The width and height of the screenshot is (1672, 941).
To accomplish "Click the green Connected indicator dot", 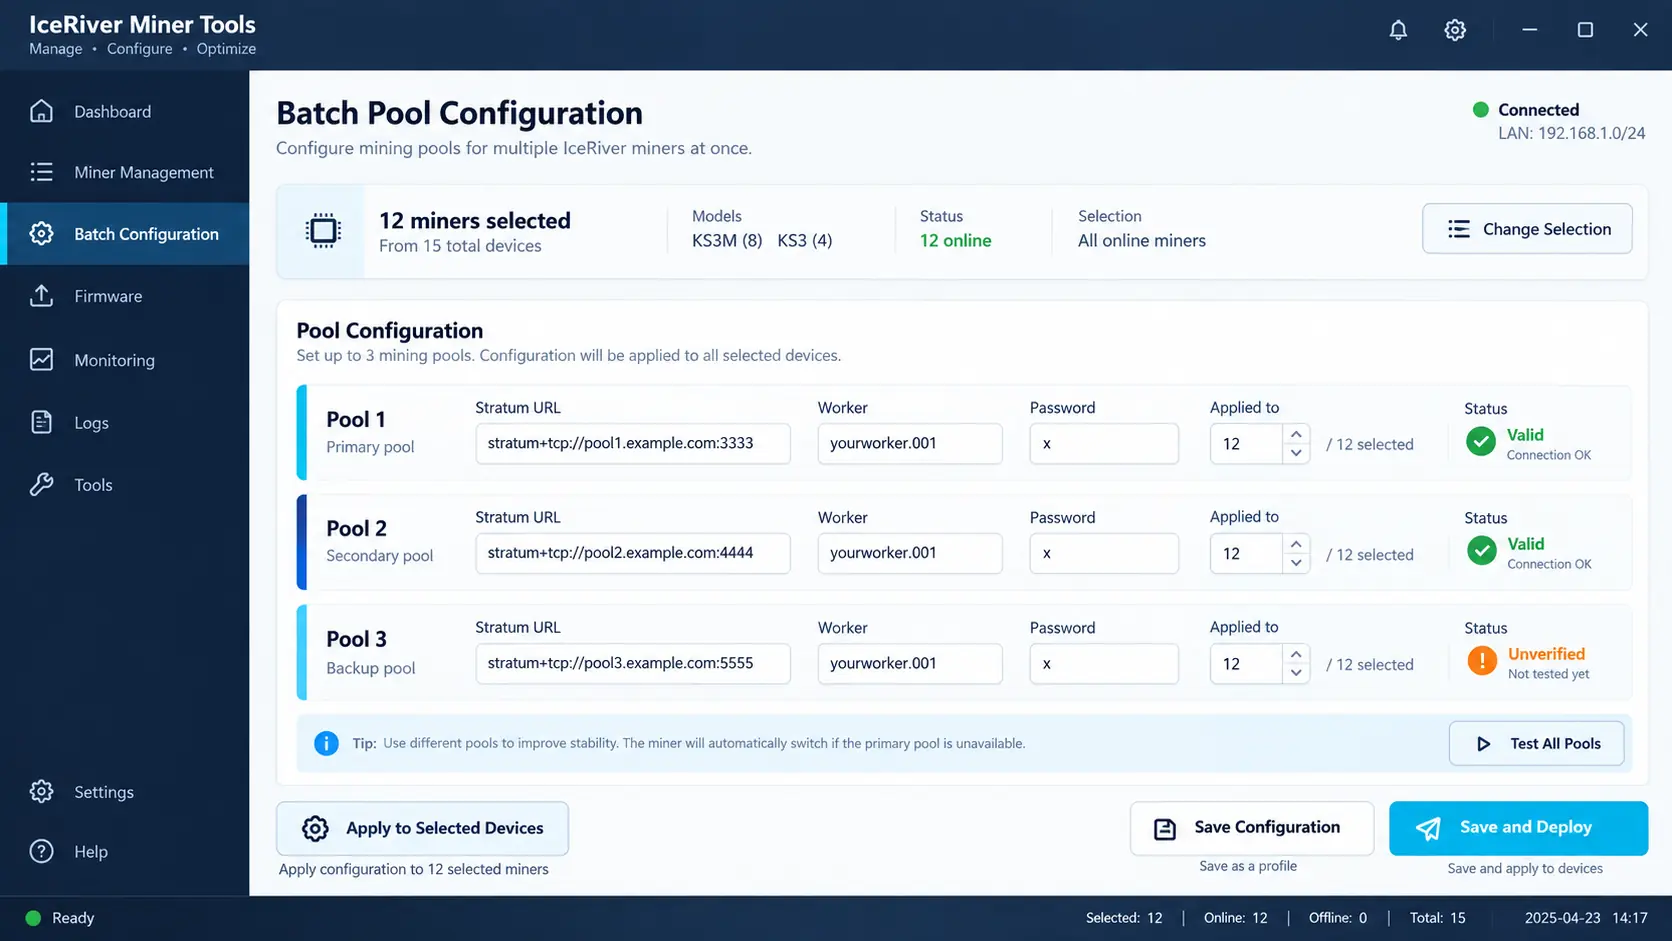I will [1480, 110].
